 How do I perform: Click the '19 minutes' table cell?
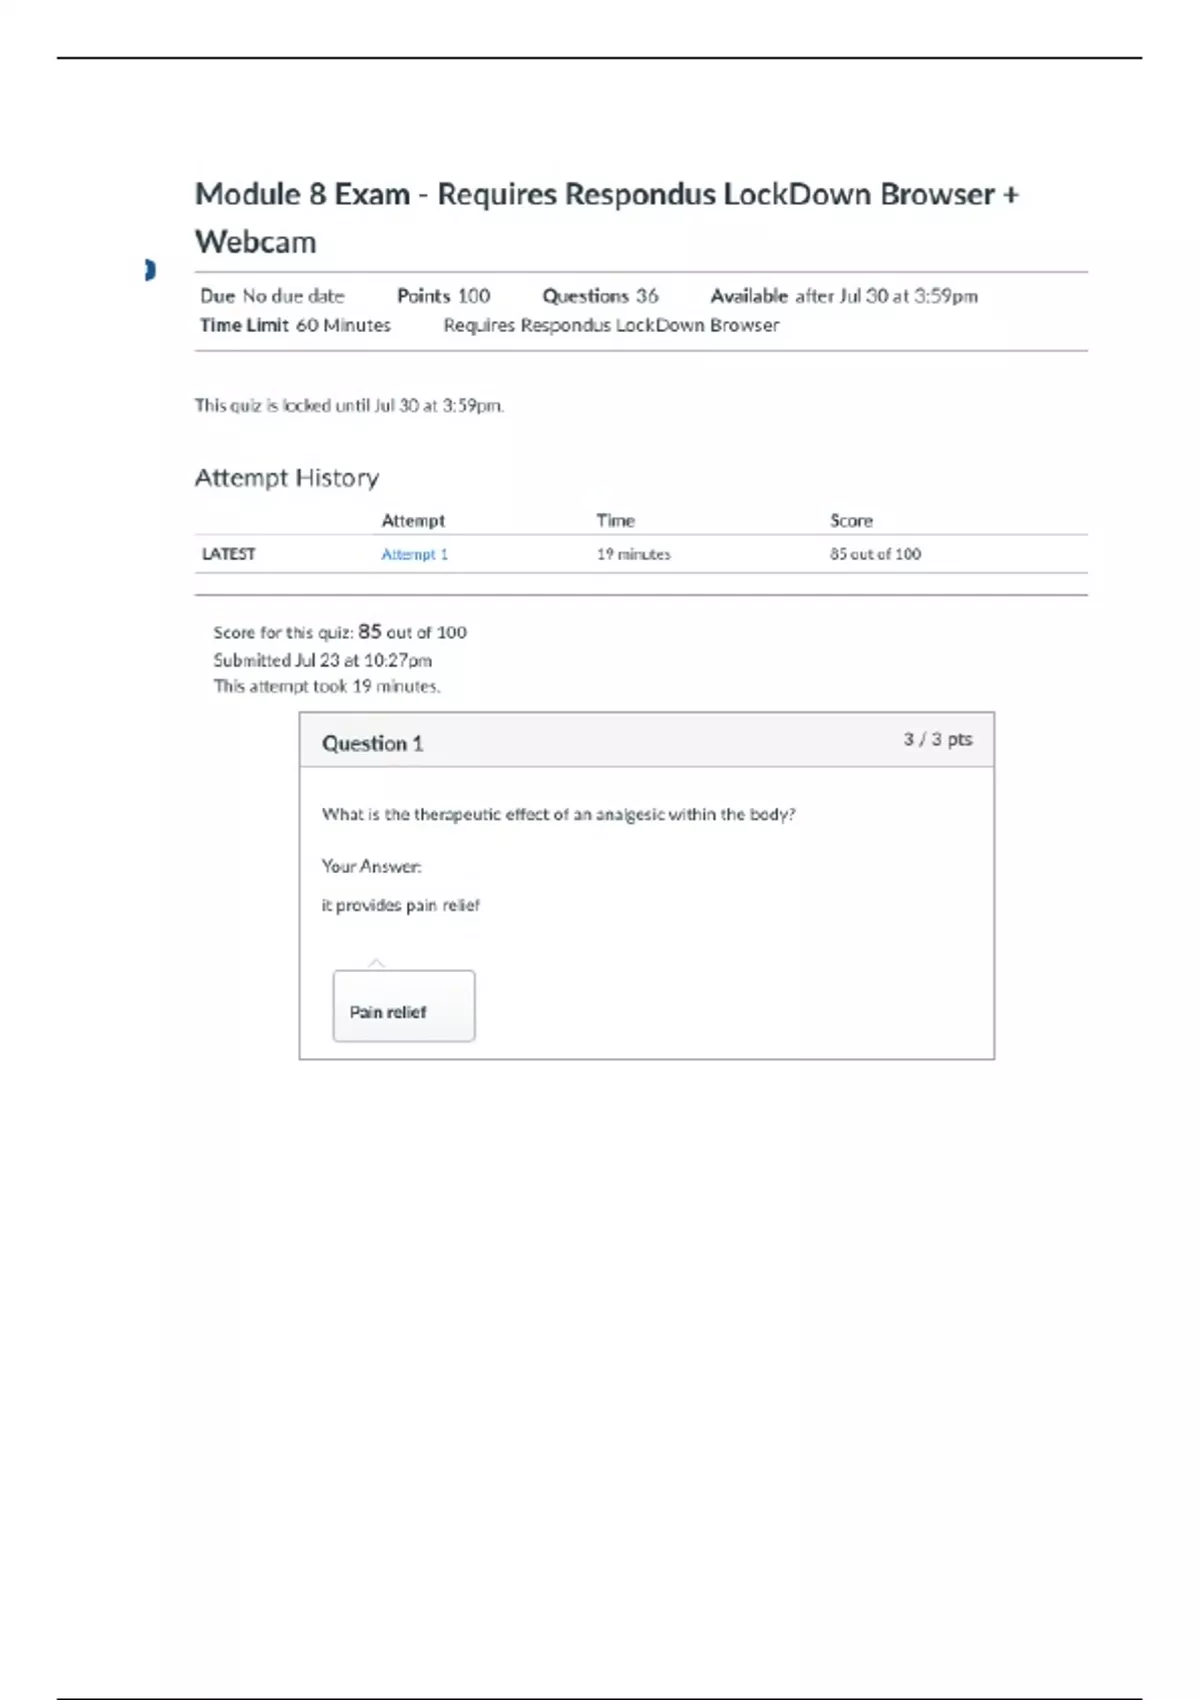(633, 554)
